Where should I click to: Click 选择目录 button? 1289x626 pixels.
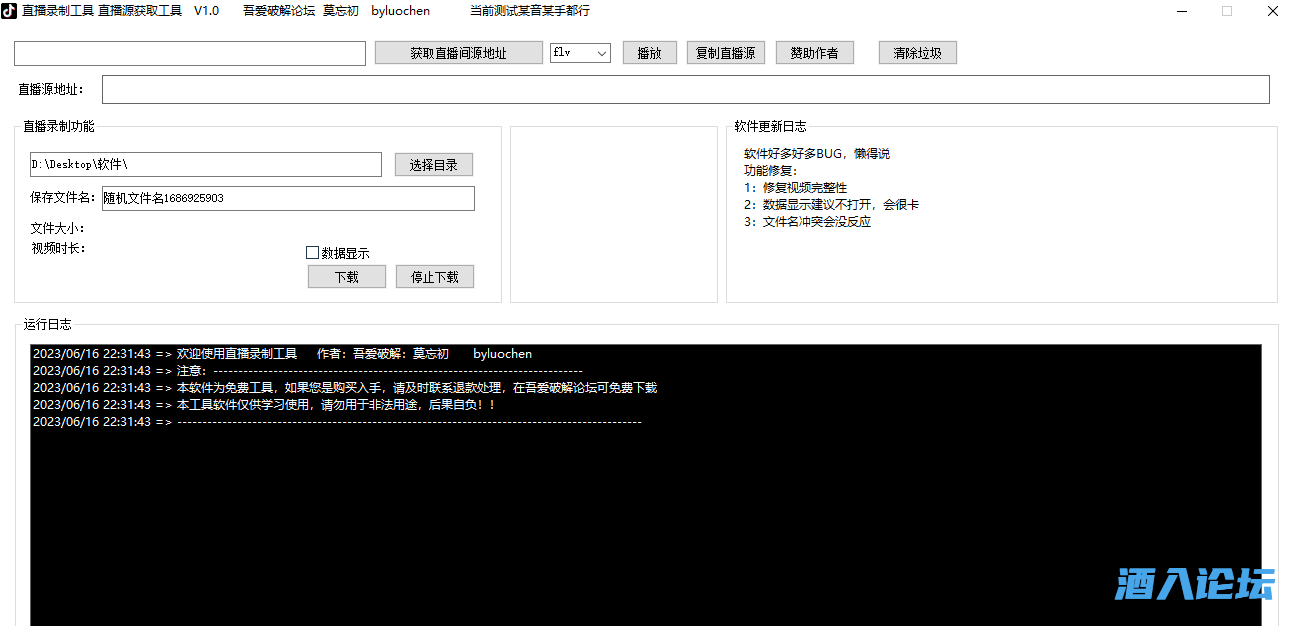(x=434, y=165)
